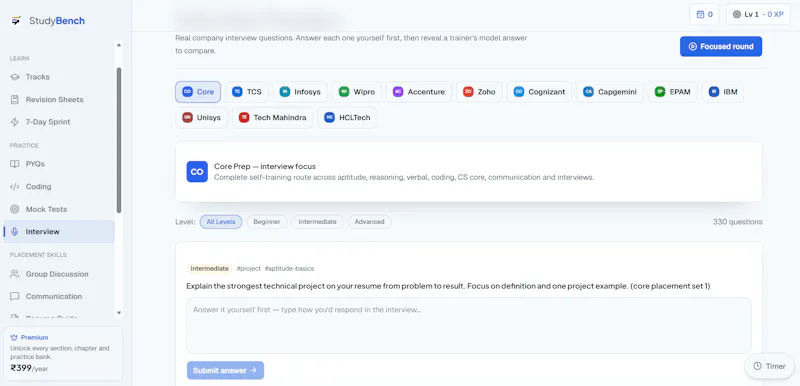The width and height of the screenshot is (800, 386).
Task: Open the Coding practice section
Action: [59, 187]
